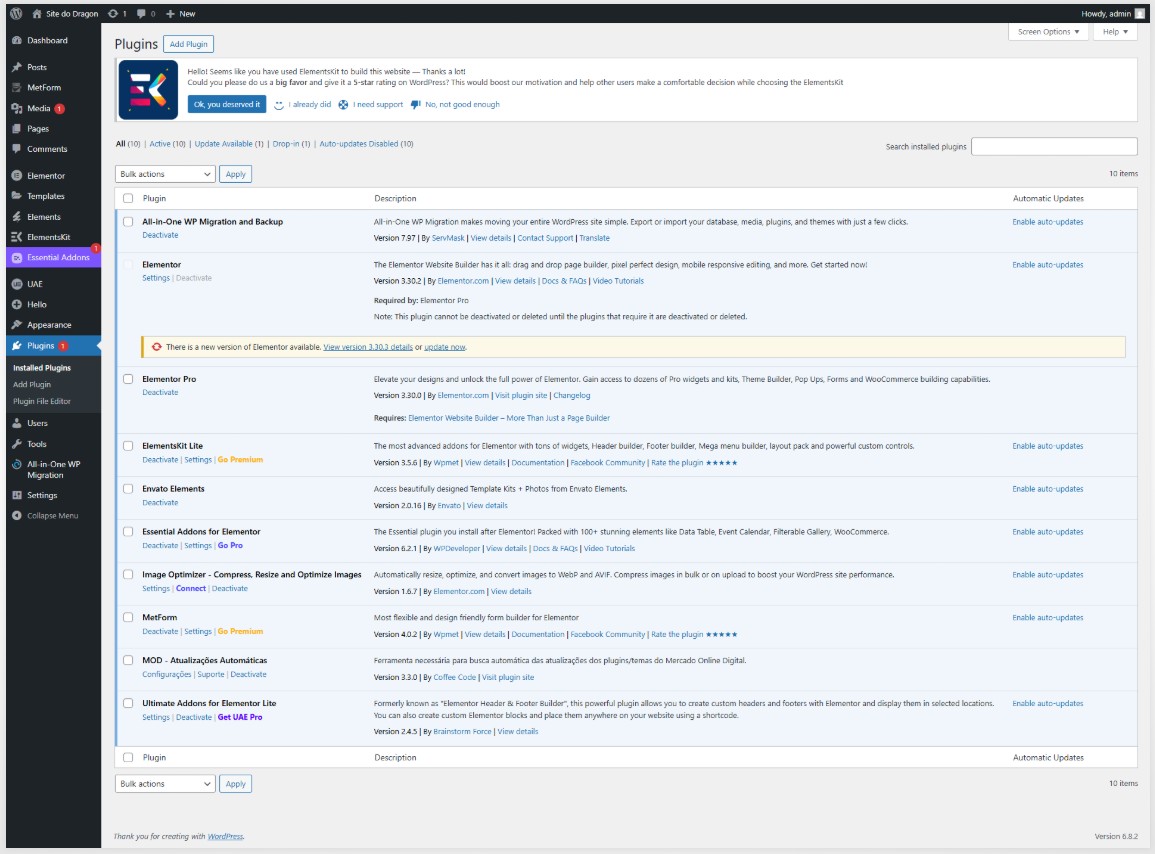Expand the Help tab
This screenshot has height=854, width=1155.
click(1115, 32)
